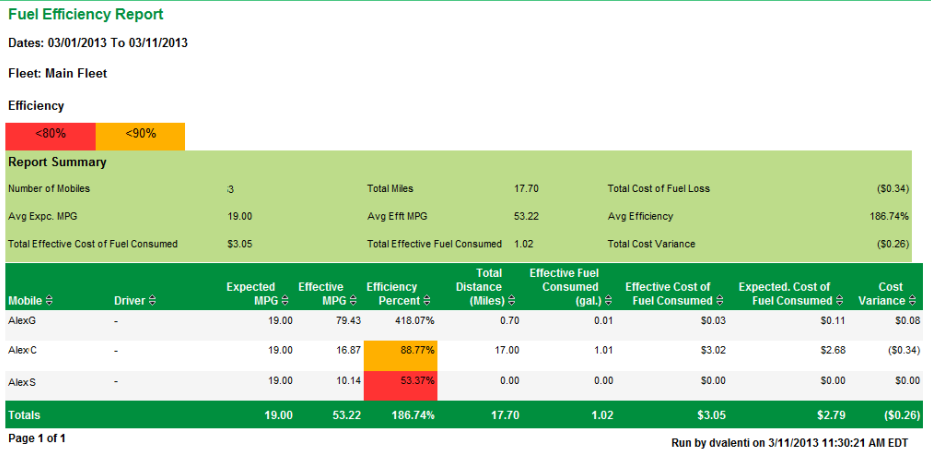
Task: Click the $0.11 expected cost for AlexG
Action: [833, 321]
